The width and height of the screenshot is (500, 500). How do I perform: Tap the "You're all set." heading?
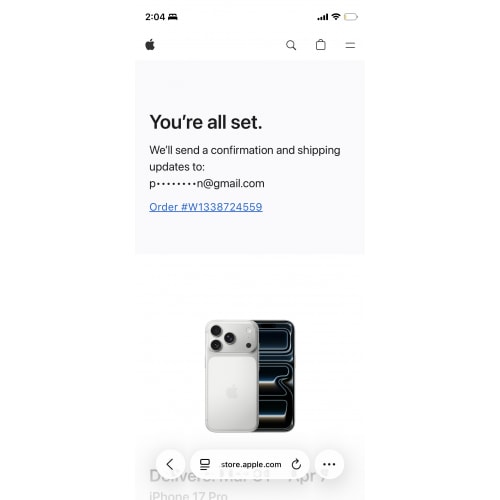pyautogui.click(x=206, y=122)
